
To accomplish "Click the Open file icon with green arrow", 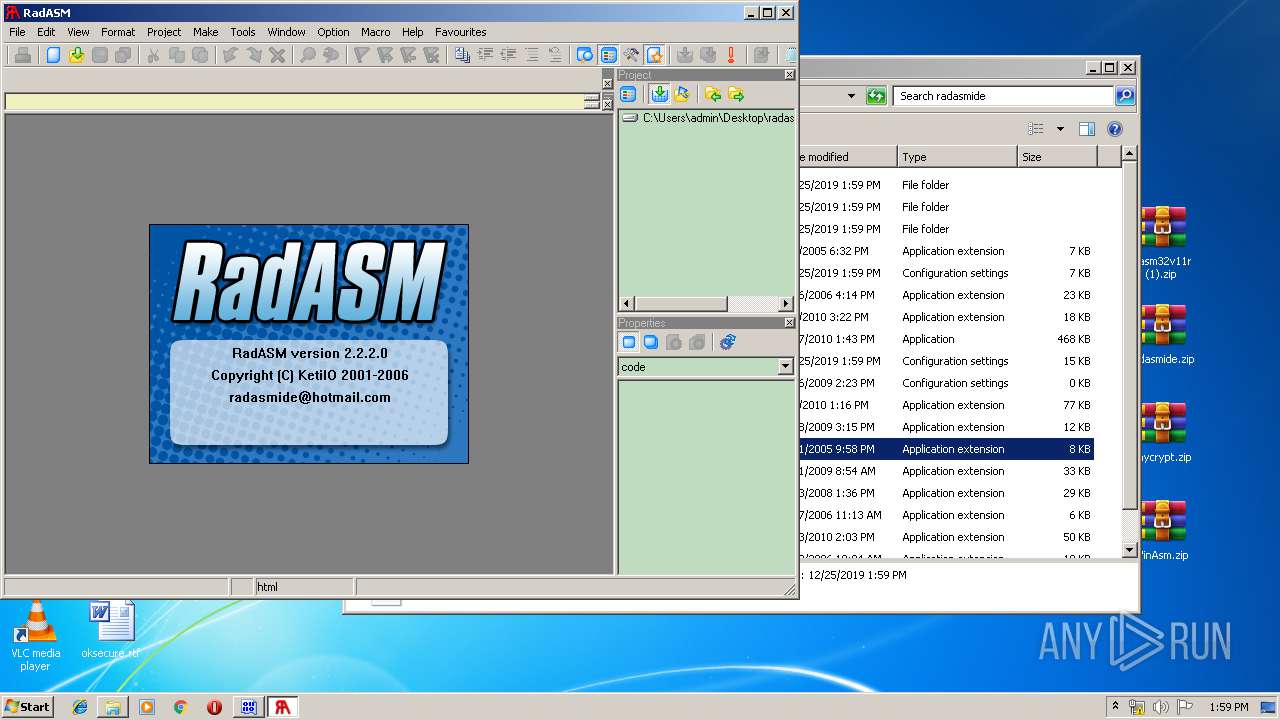I will pos(77,55).
